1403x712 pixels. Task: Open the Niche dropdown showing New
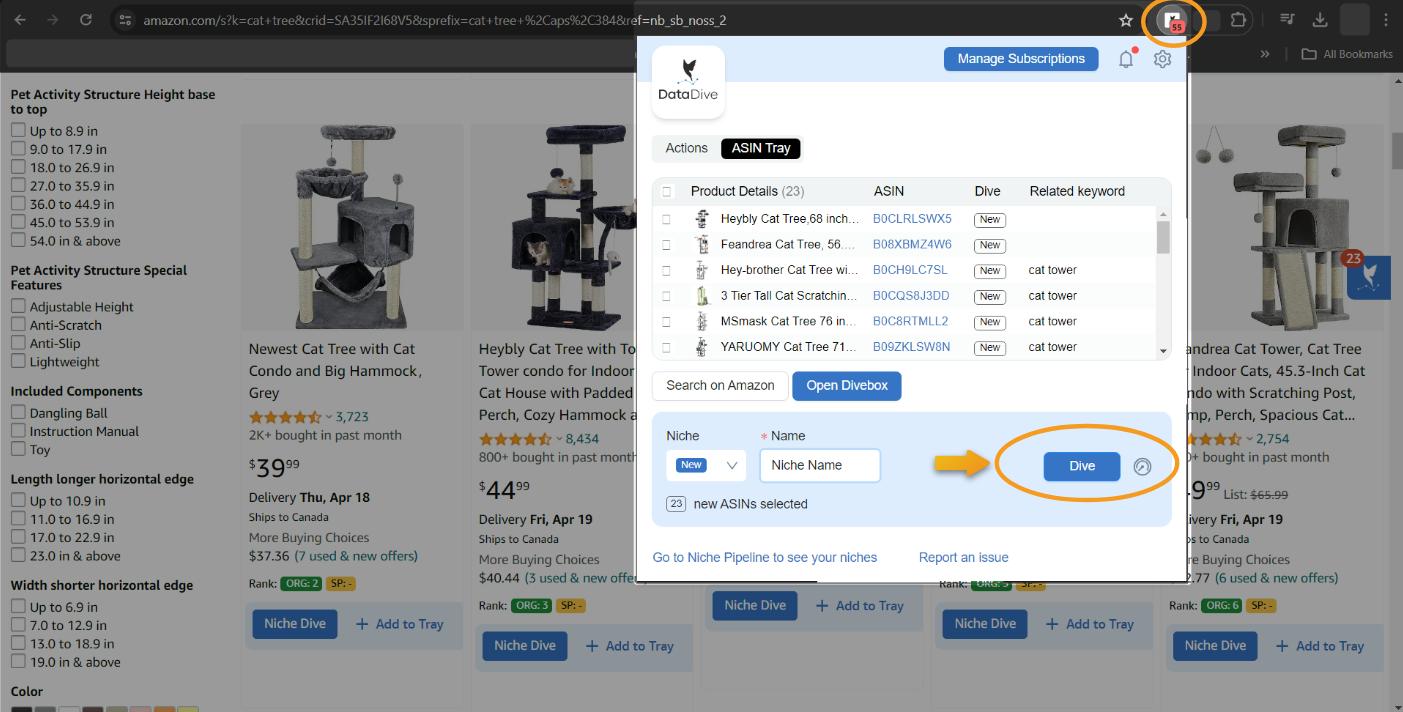(x=706, y=465)
